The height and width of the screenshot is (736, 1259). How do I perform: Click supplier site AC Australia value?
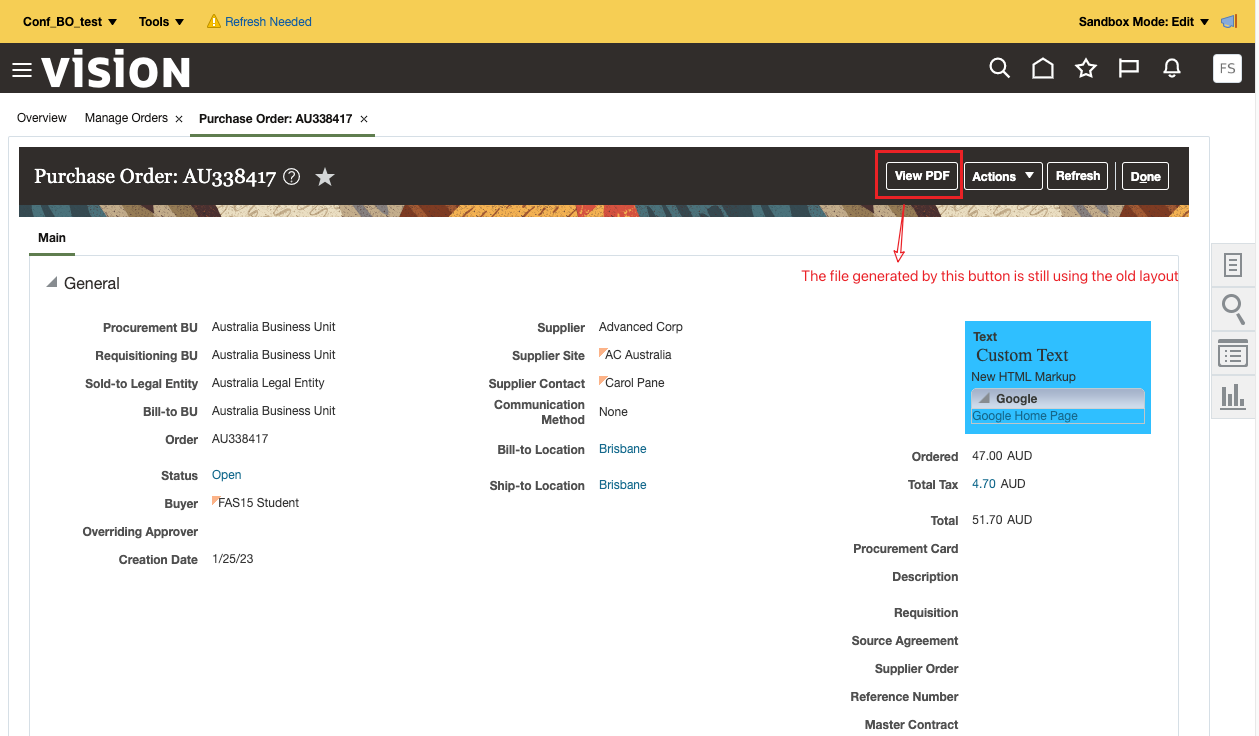(x=638, y=355)
